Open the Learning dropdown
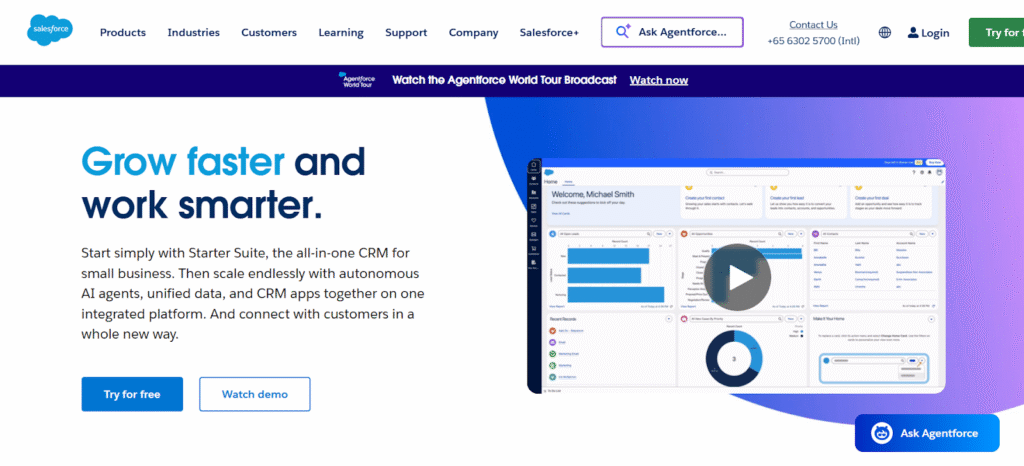This screenshot has height=466, width=1024. coord(341,33)
